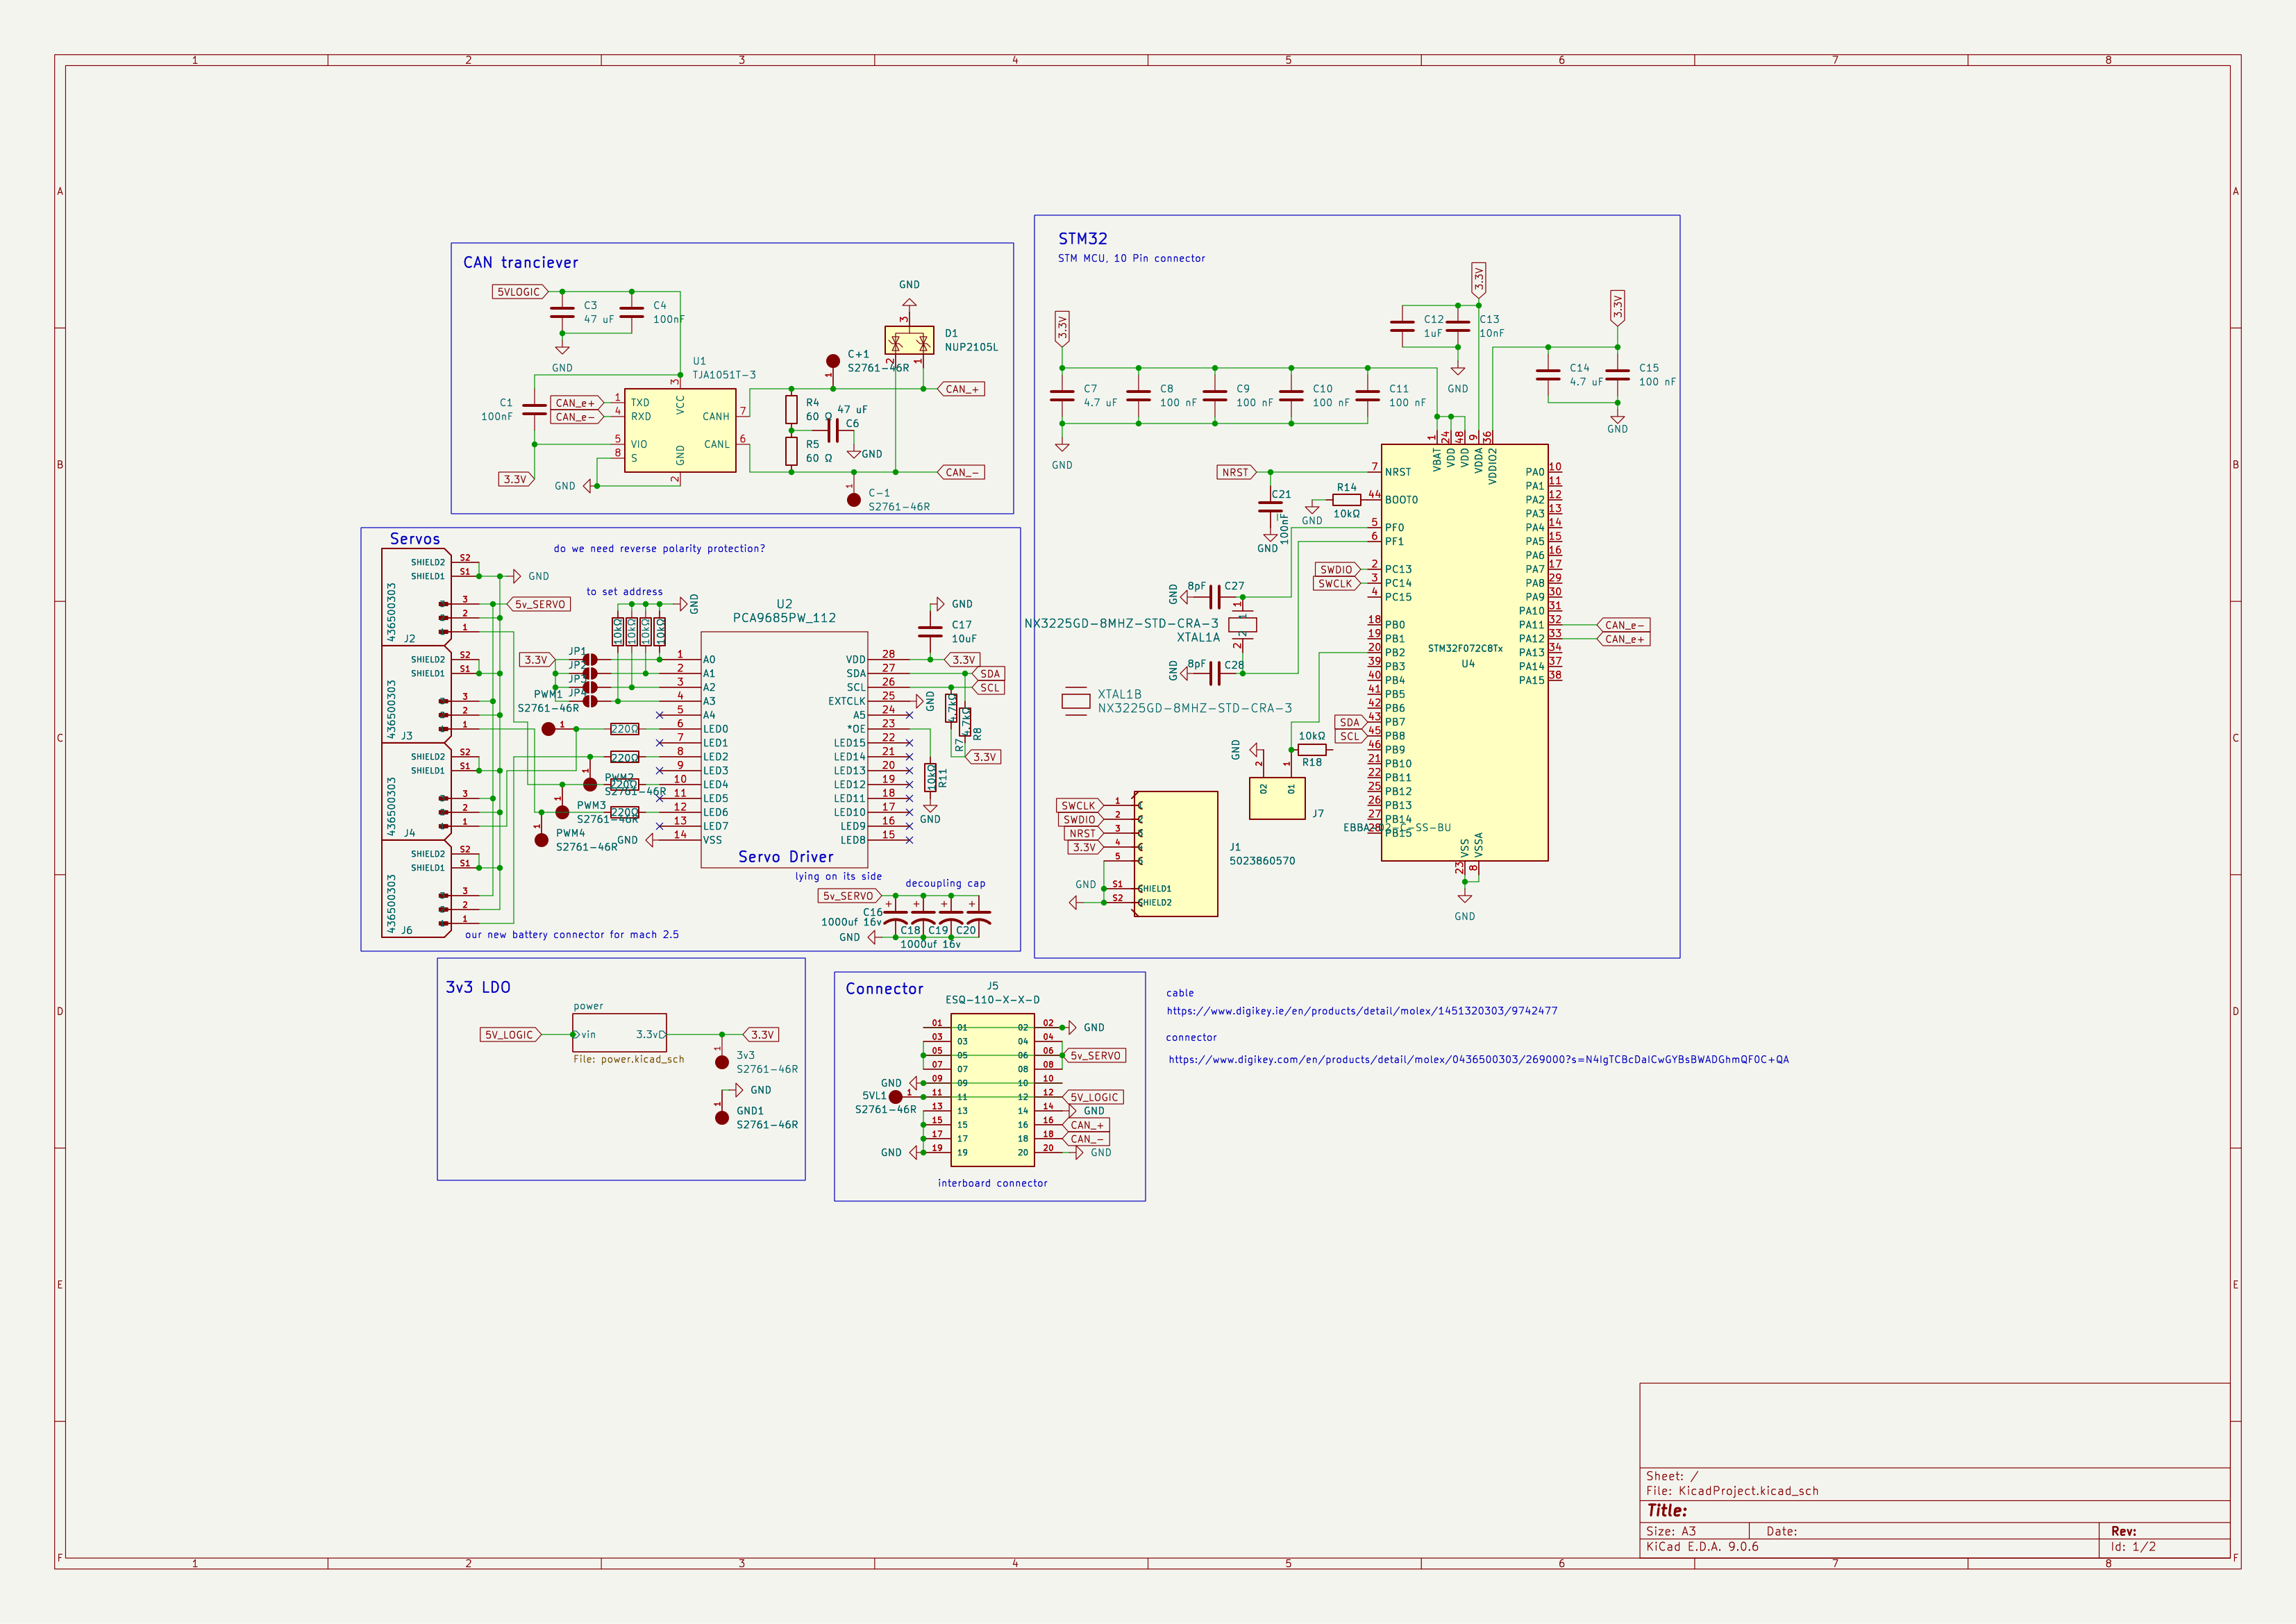
Task: Click 'our new battery connector for mach 2.5'
Action: click(572, 935)
